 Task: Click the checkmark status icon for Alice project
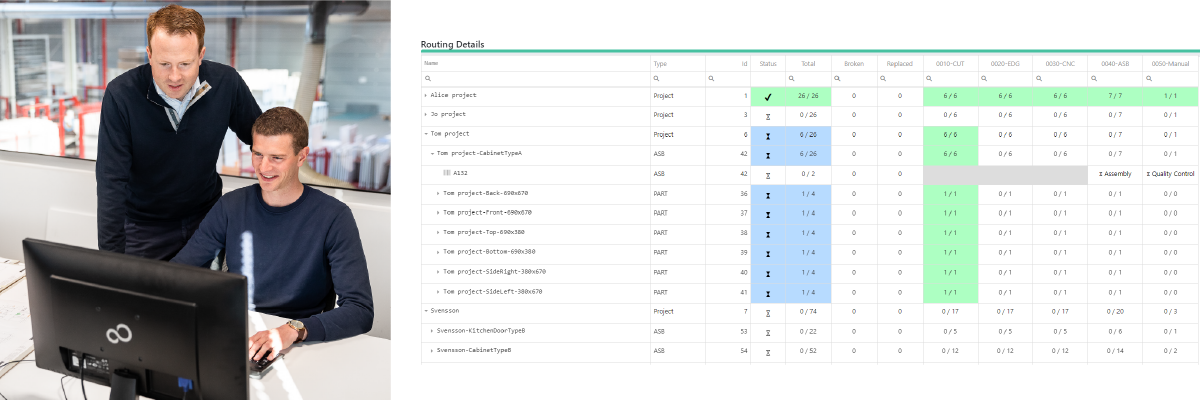(x=768, y=97)
